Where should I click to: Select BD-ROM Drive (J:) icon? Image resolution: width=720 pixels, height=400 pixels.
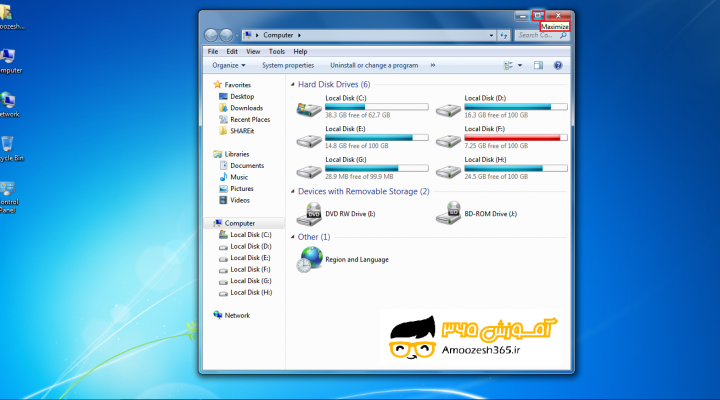click(448, 213)
